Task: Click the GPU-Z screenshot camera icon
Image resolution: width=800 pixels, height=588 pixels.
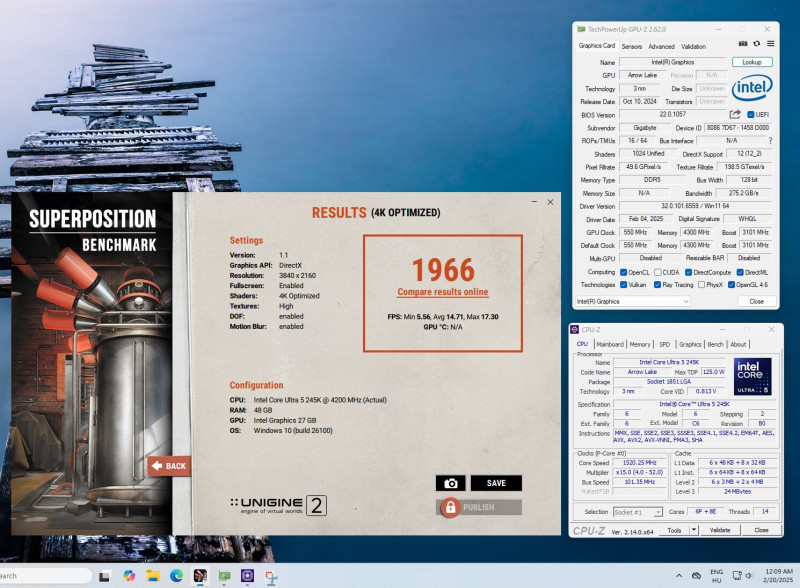Action: point(743,44)
